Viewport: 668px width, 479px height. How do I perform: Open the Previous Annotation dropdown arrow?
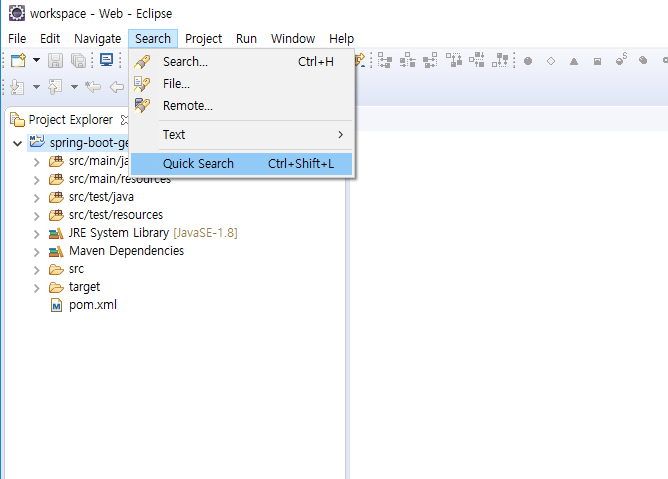75,87
